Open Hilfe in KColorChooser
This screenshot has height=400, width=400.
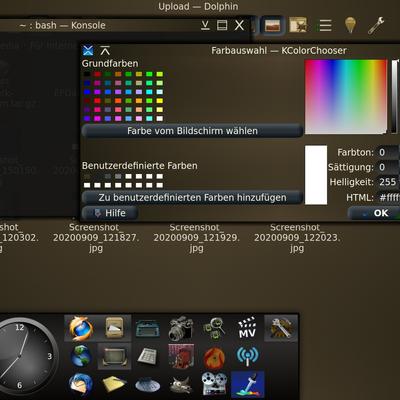tap(110, 213)
